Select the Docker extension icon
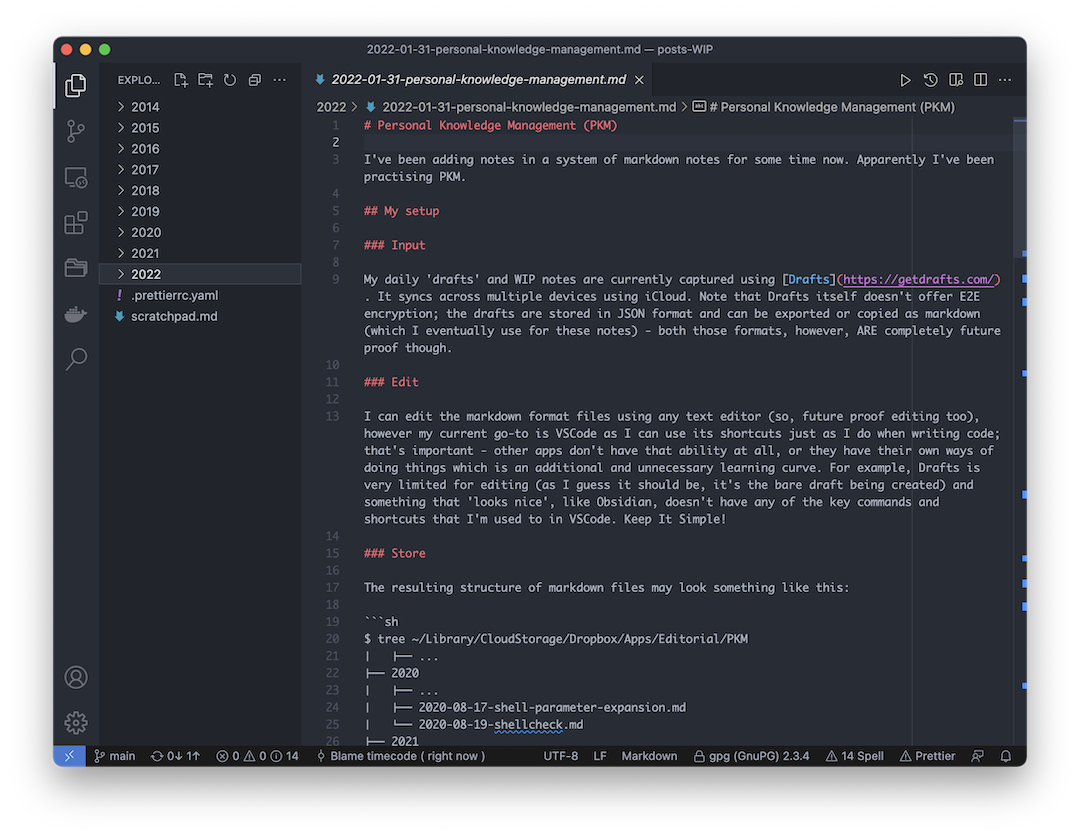The image size is (1080, 837). coord(76,313)
